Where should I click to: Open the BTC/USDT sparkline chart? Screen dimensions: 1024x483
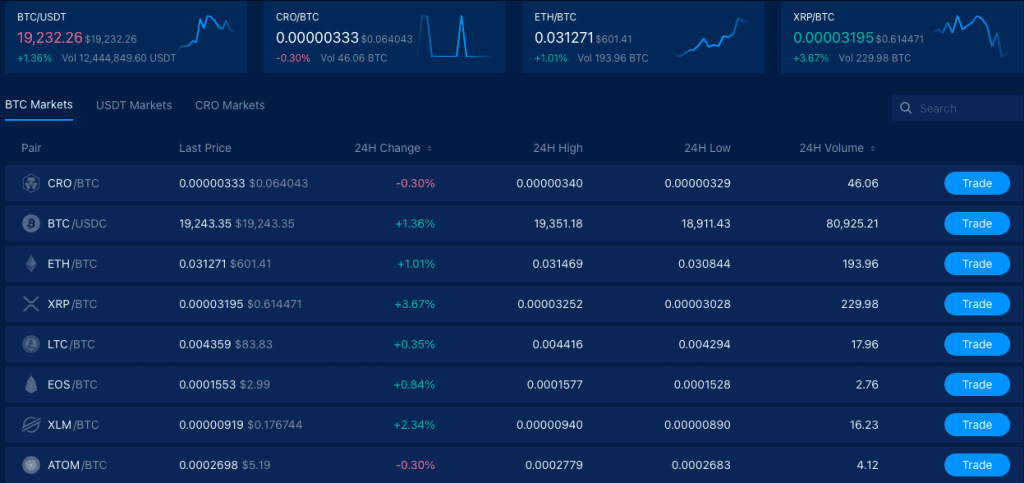click(x=205, y=33)
